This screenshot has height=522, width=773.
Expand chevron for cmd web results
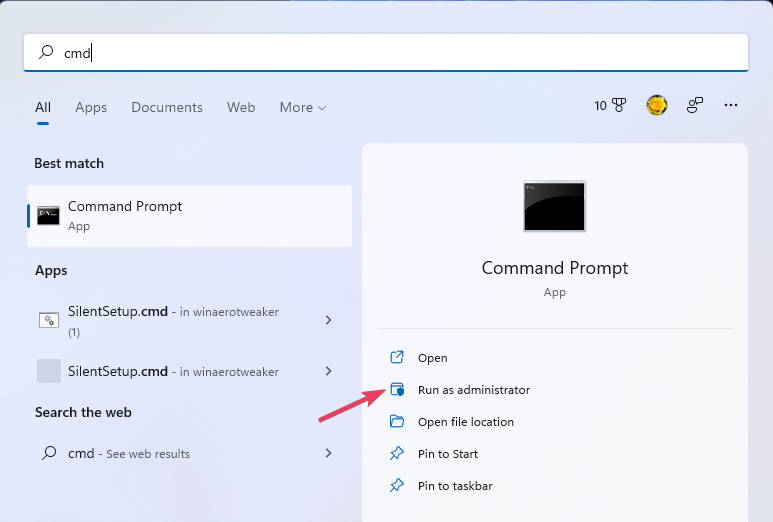[329, 453]
